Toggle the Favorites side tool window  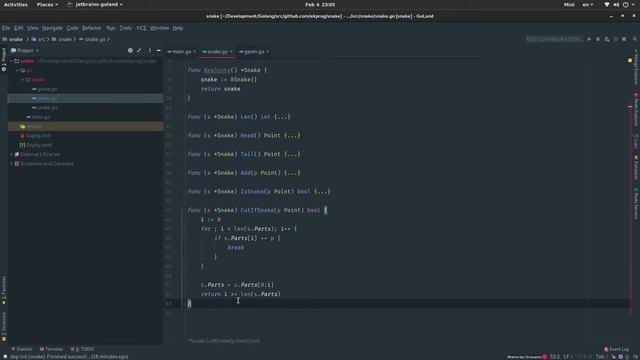coord(4,290)
